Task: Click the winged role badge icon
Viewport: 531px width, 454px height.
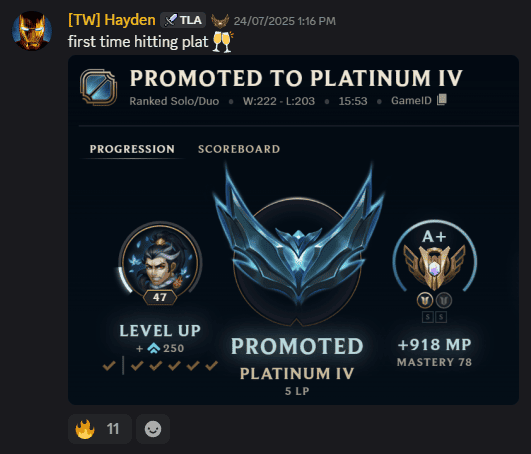Action: pyautogui.click(x=220, y=21)
